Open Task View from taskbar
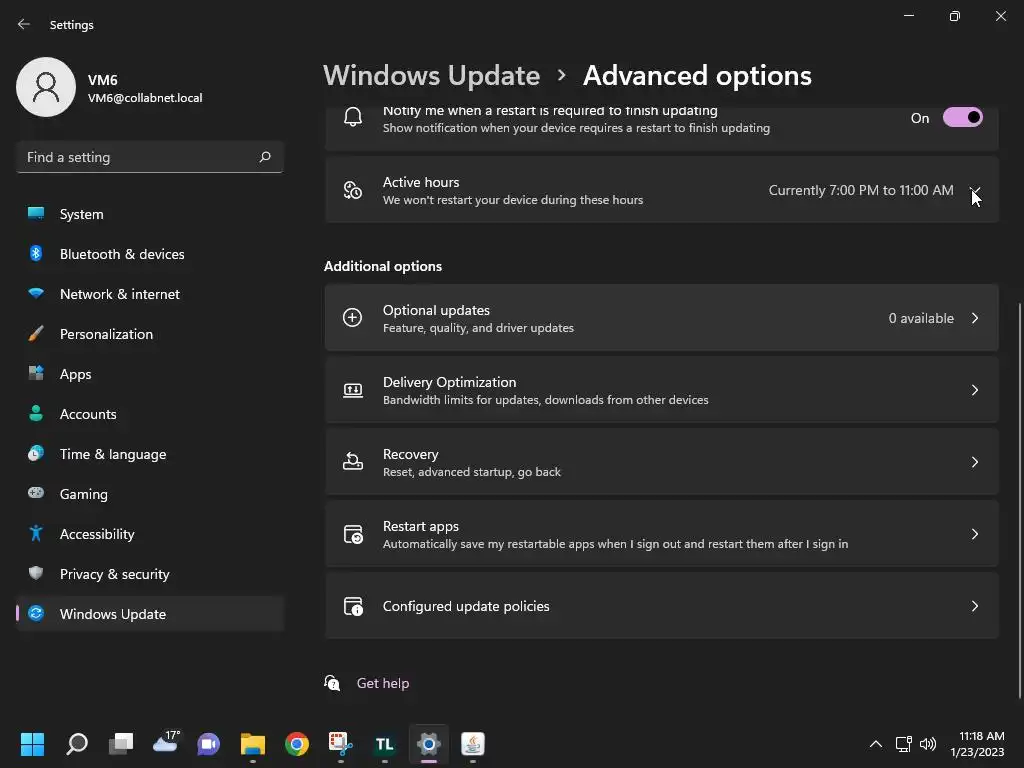 pos(121,744)
